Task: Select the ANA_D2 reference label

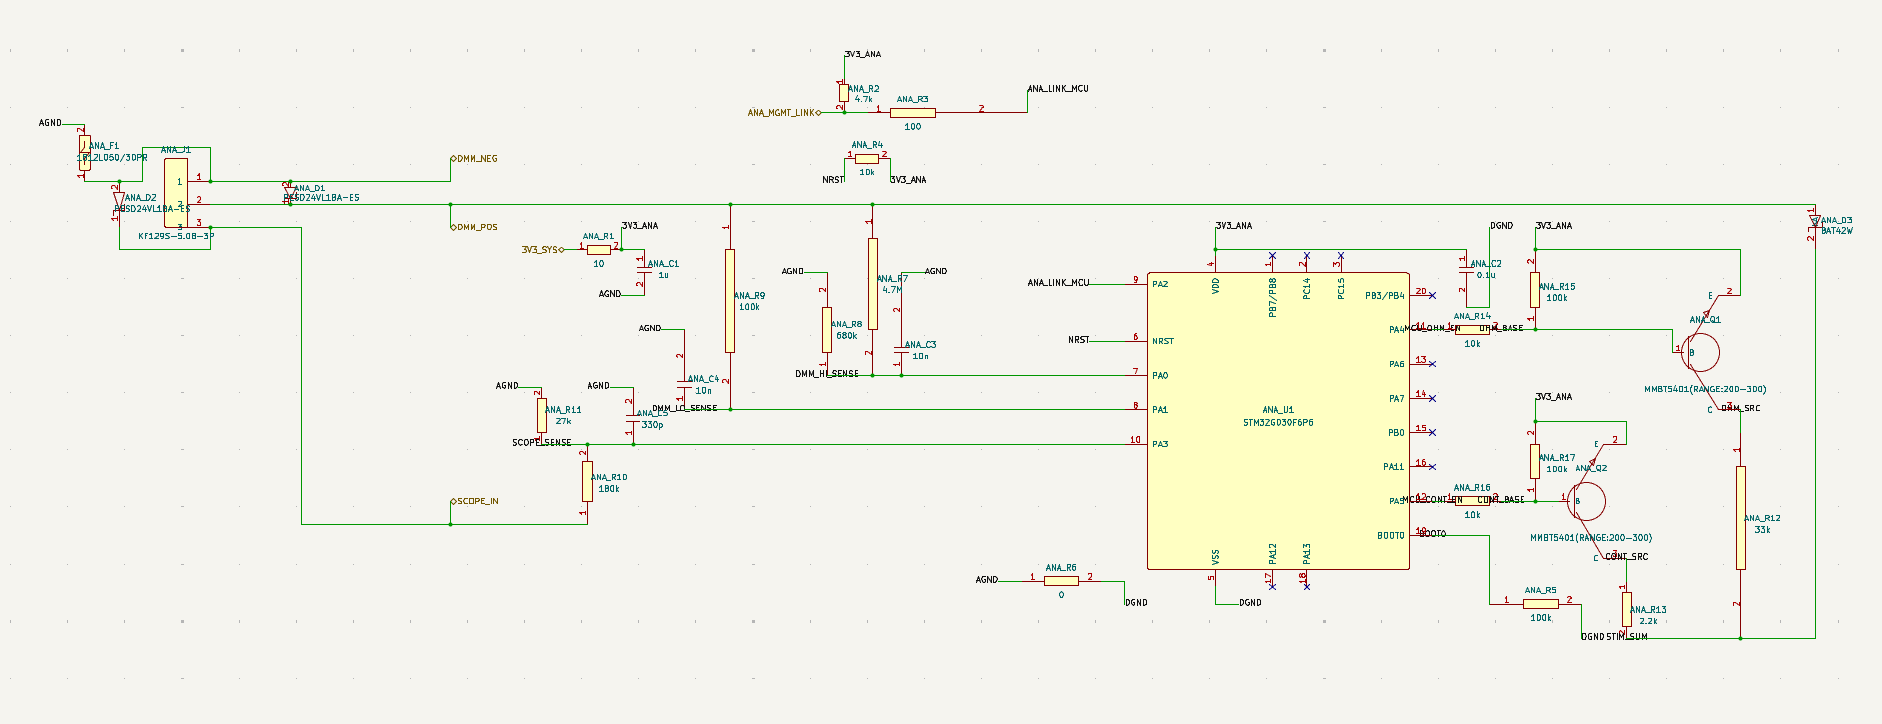Action: coord(141,198)
